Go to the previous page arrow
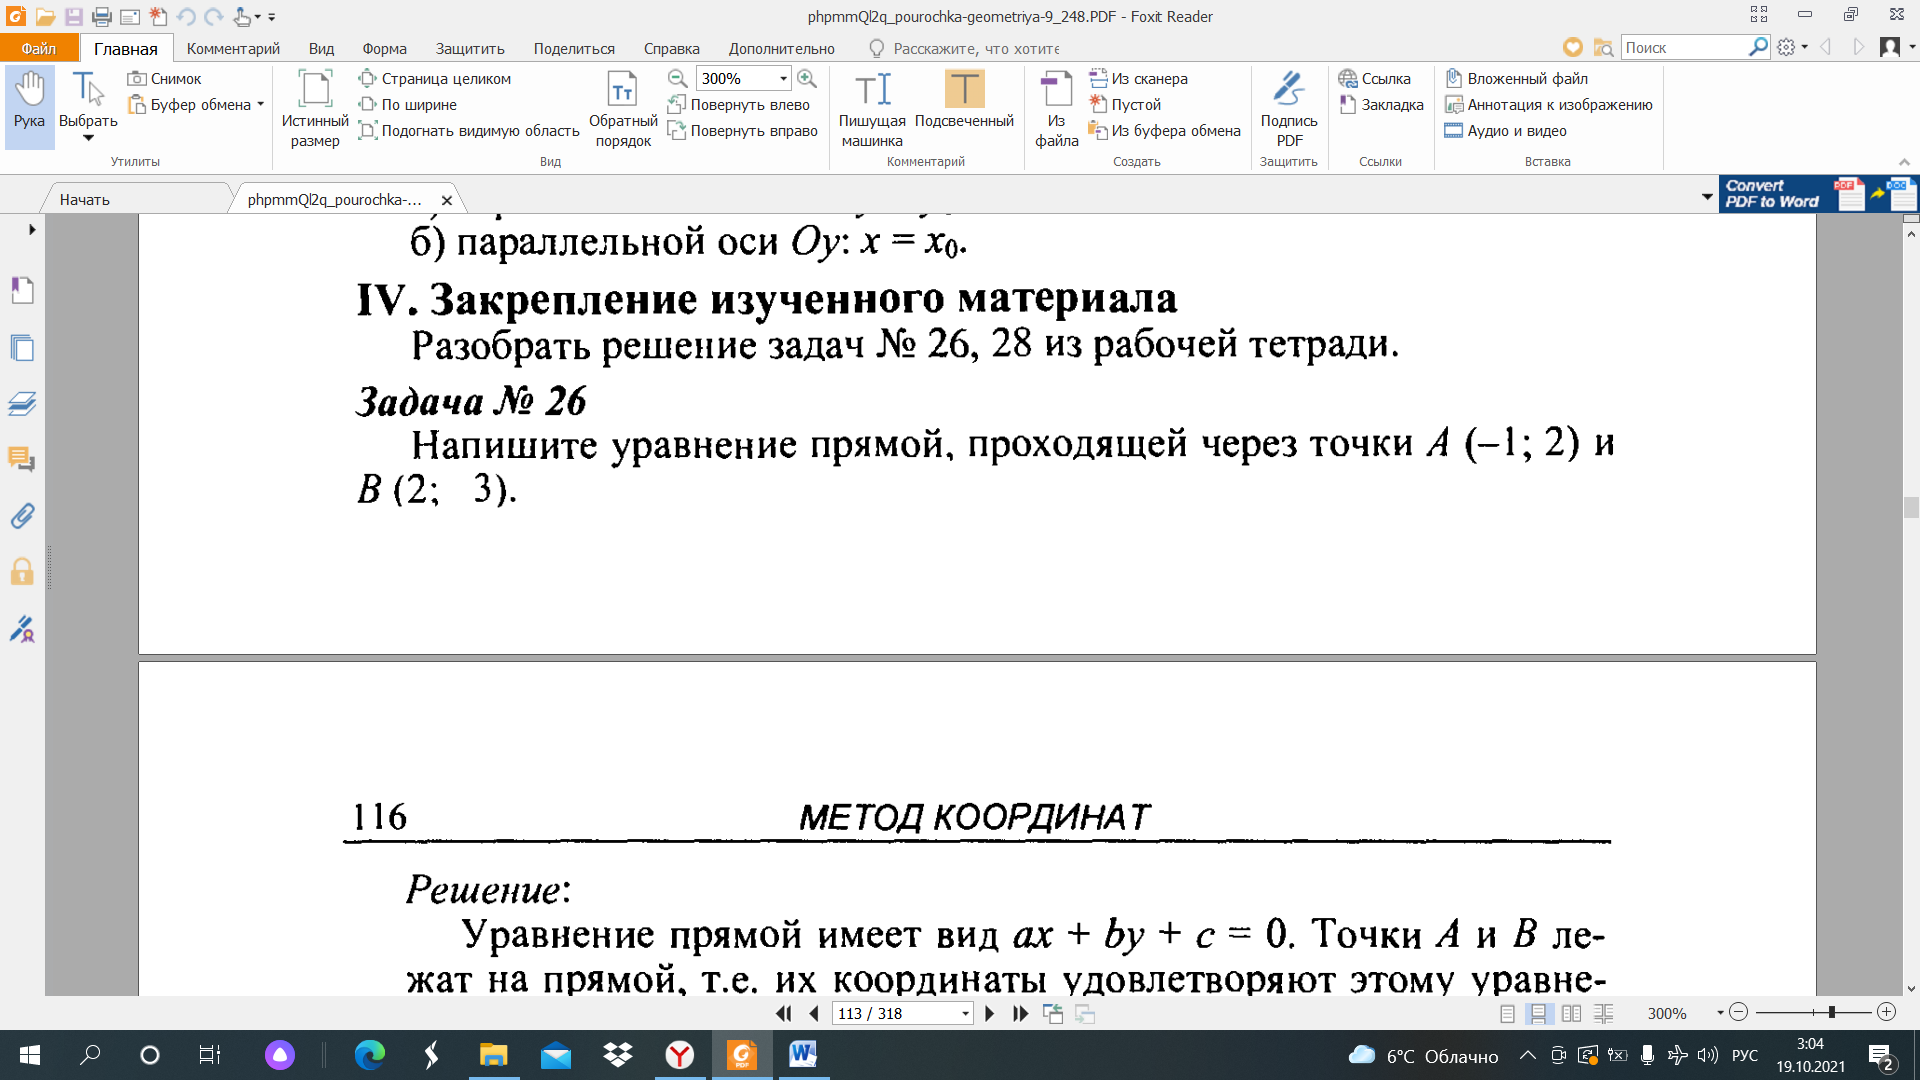The height and width of the screenshot is (1080, 1920). [x=813, y=1013]
